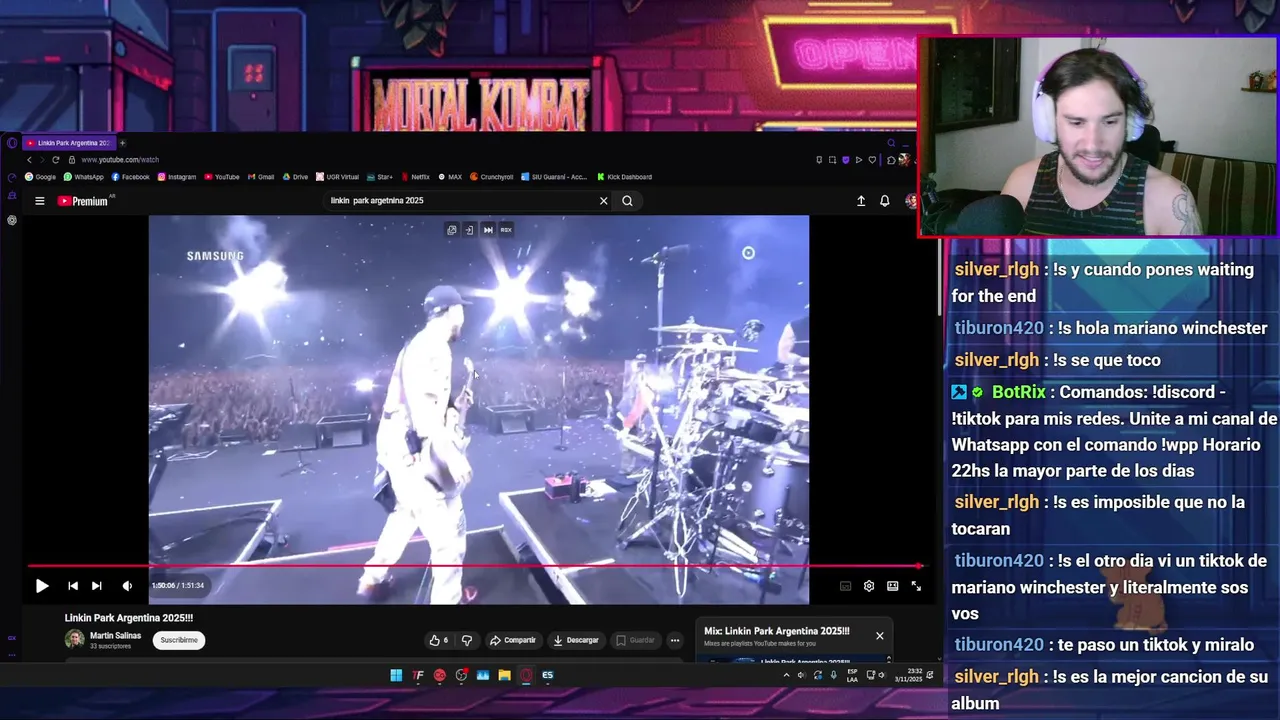Click the YouTube tab search icon
The width and height of the screenshot is (1280, 720).
[x=891, y=143]
